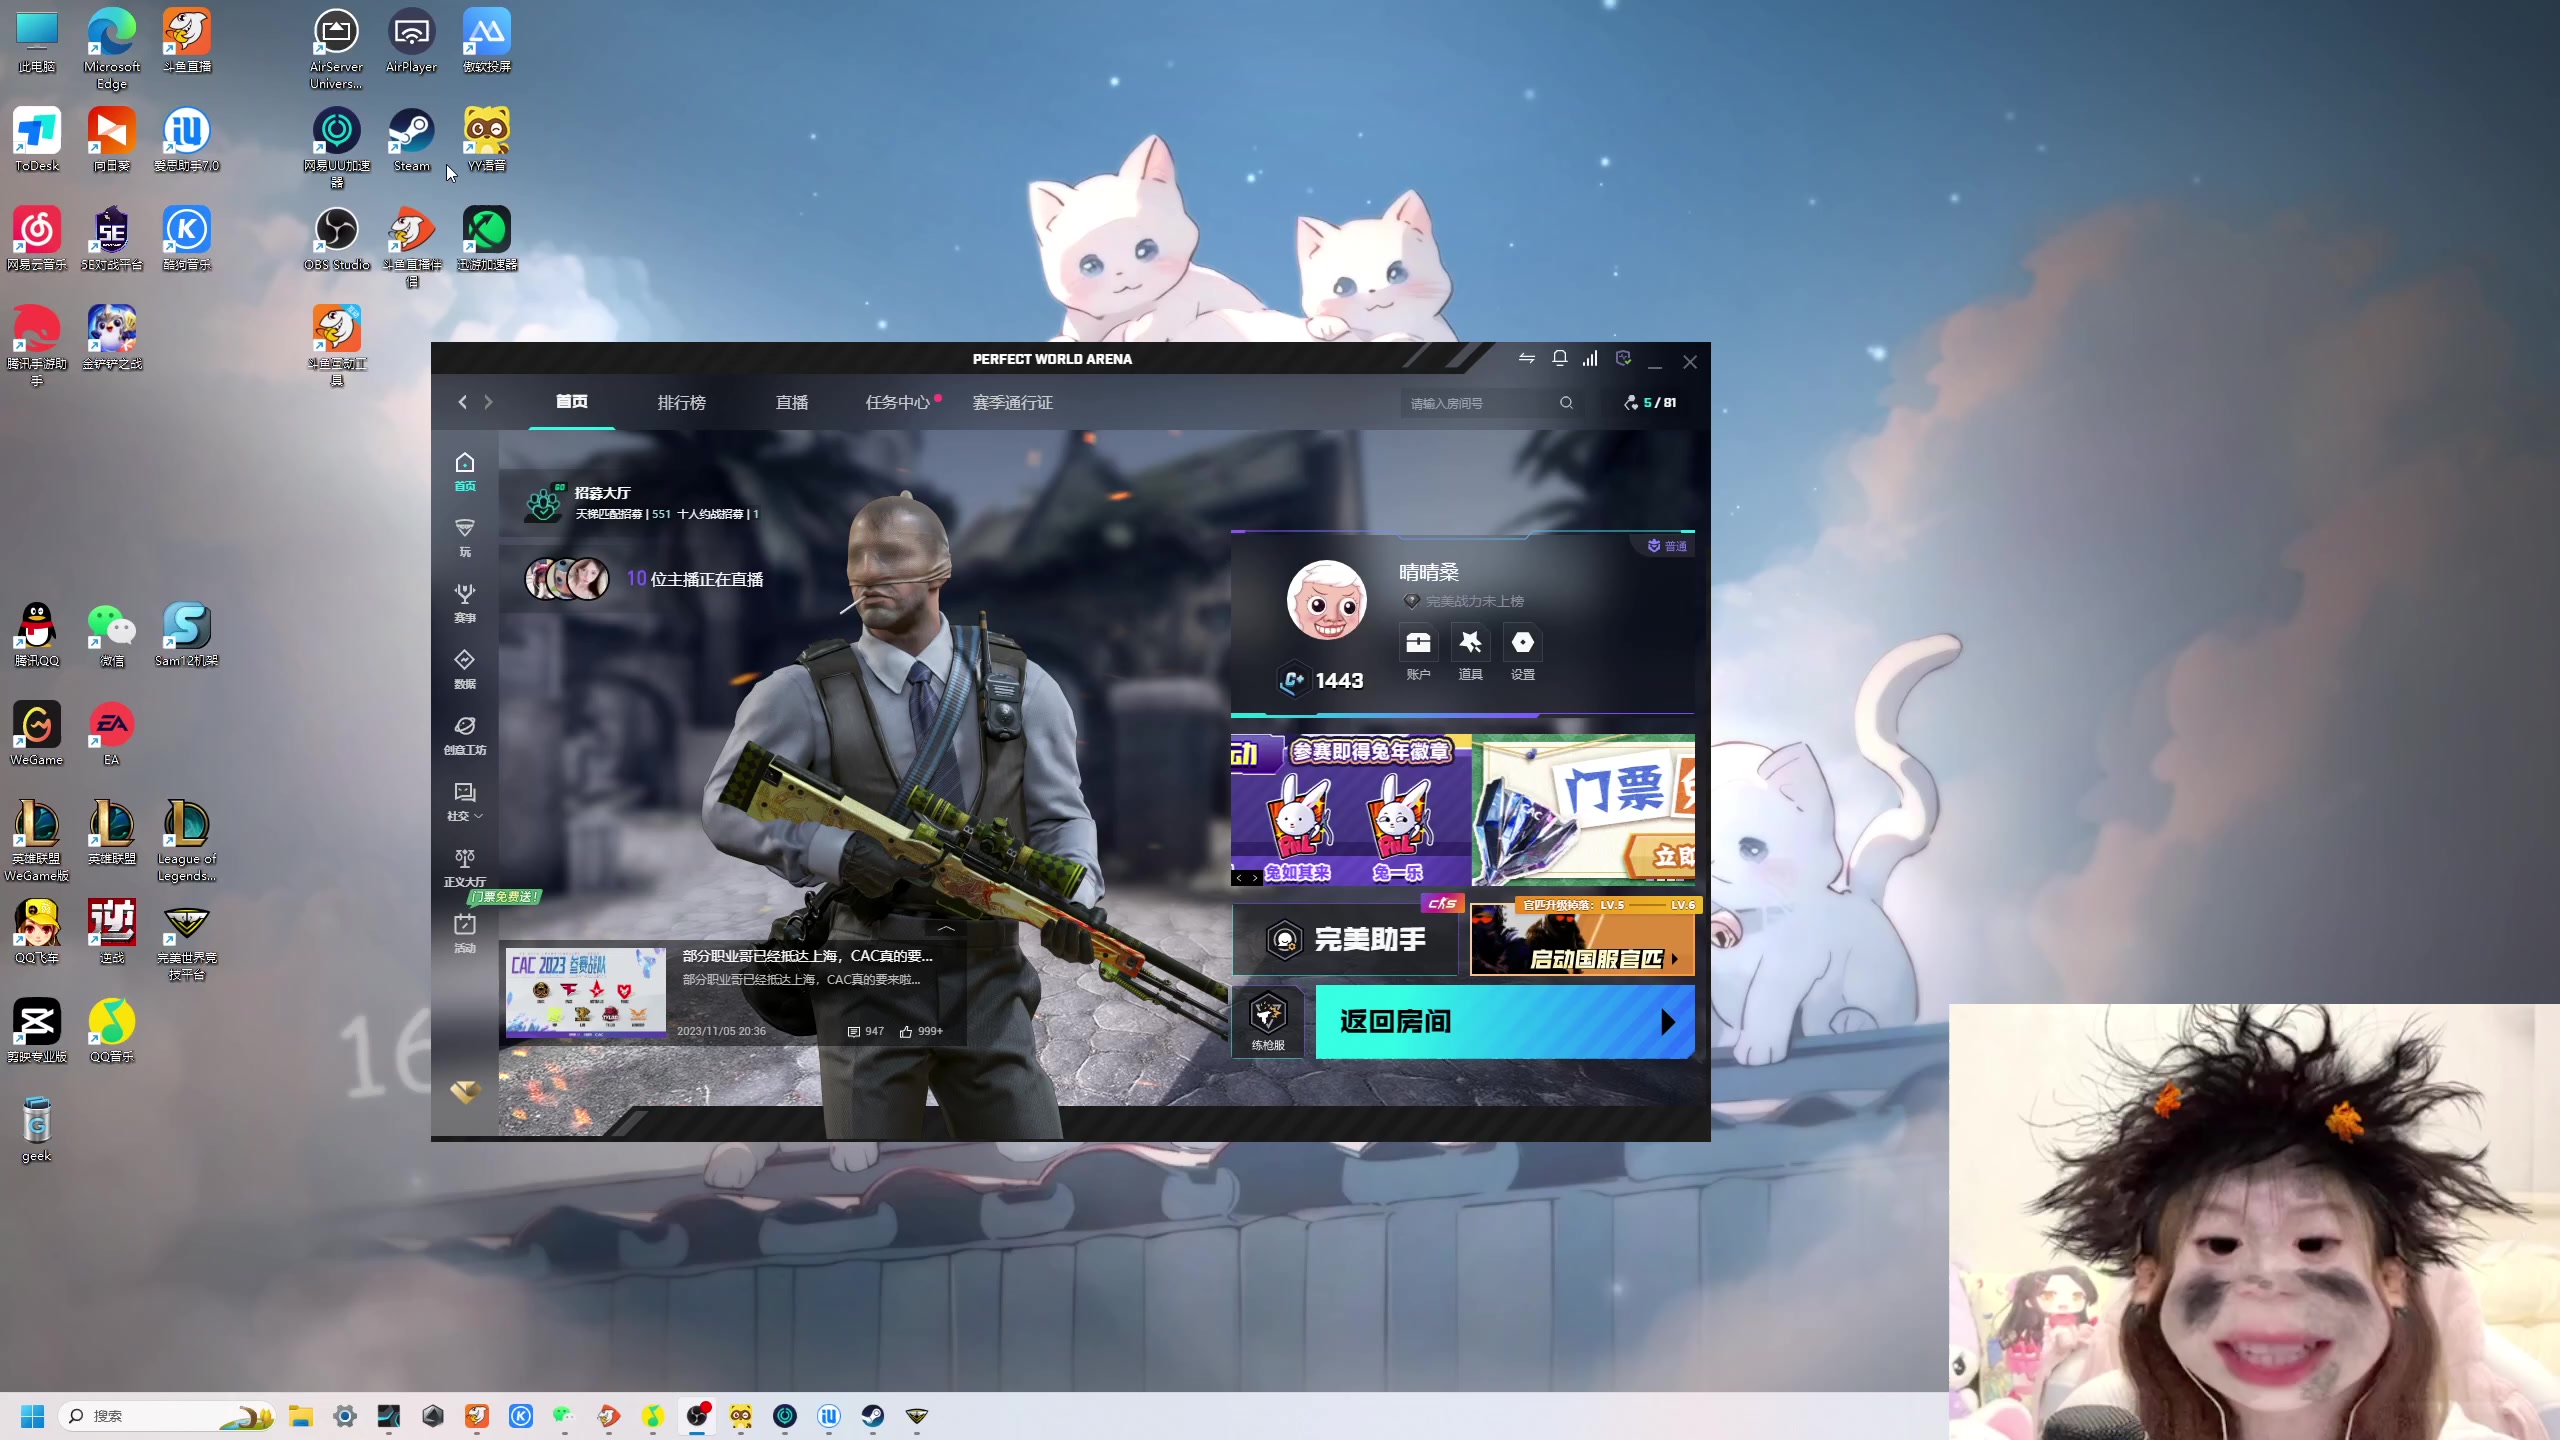Open the 练枪服 aim practice server icon

click(1268, 1021)
